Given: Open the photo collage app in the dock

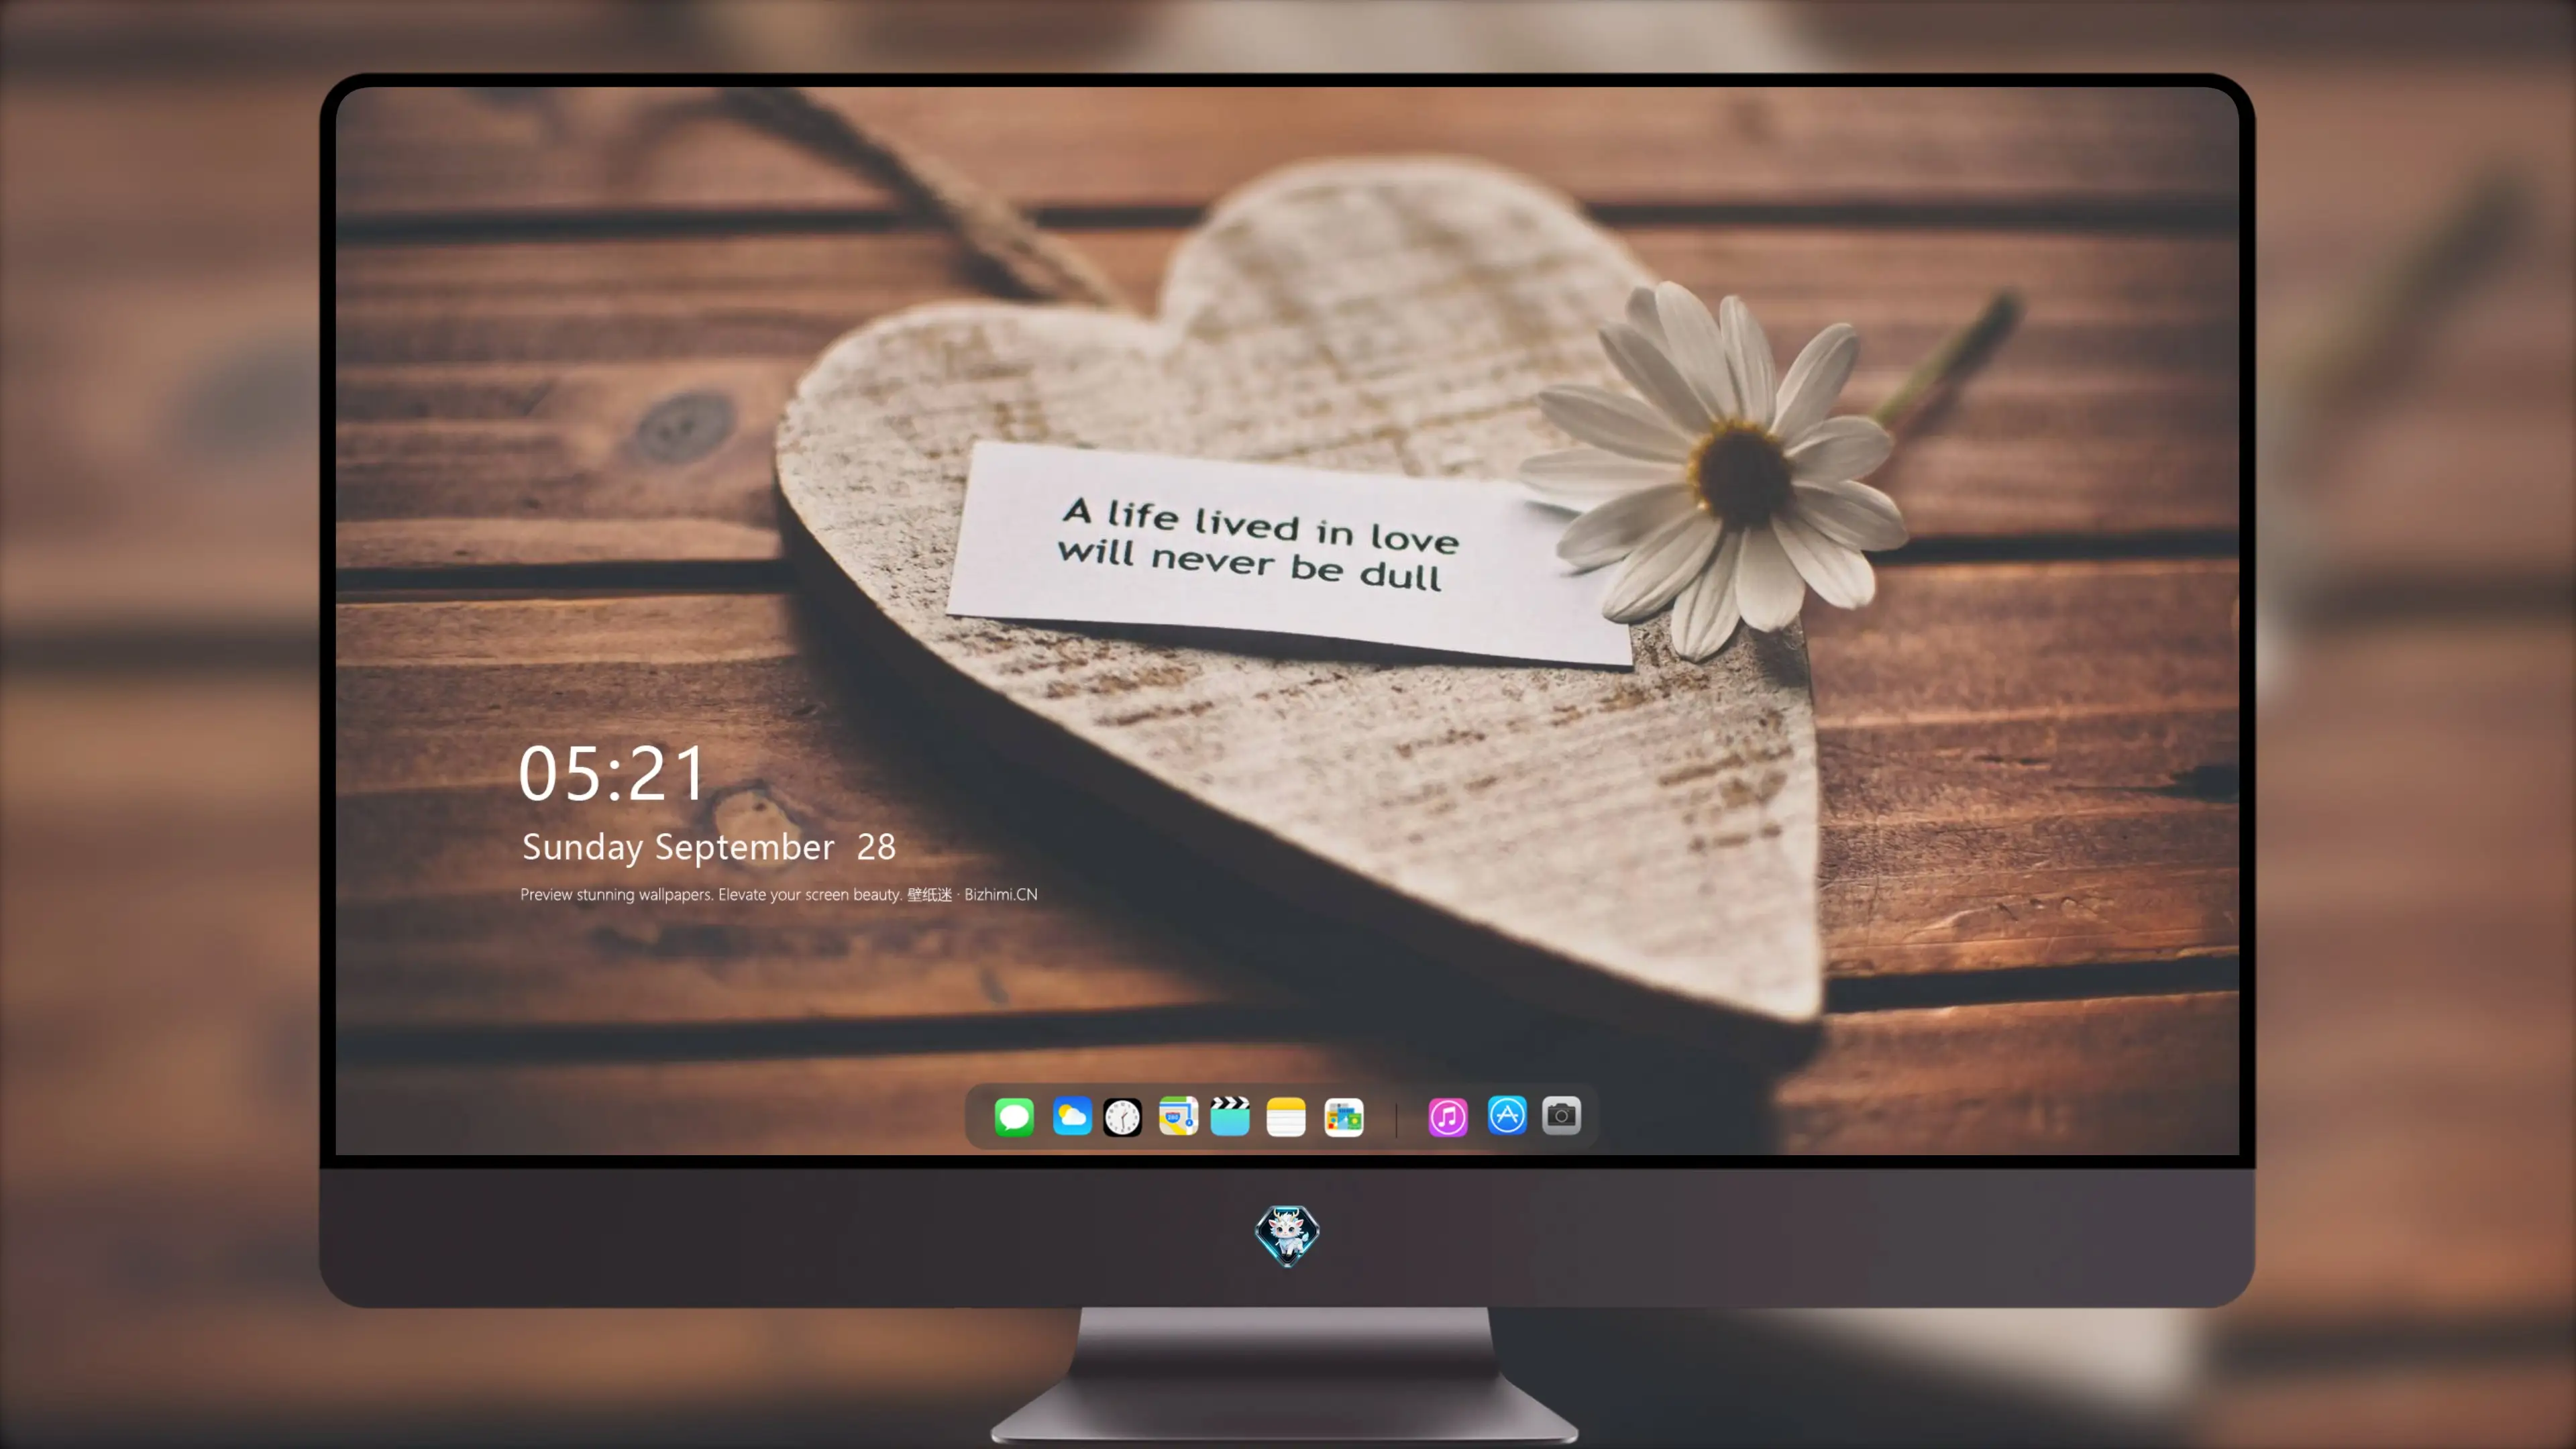Looking at the screenshot, I should tap(1344, 1117).
